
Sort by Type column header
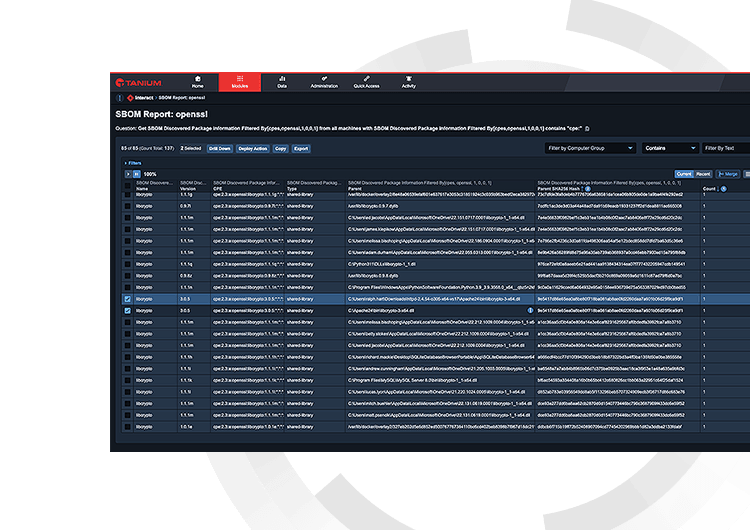[292, 189]
